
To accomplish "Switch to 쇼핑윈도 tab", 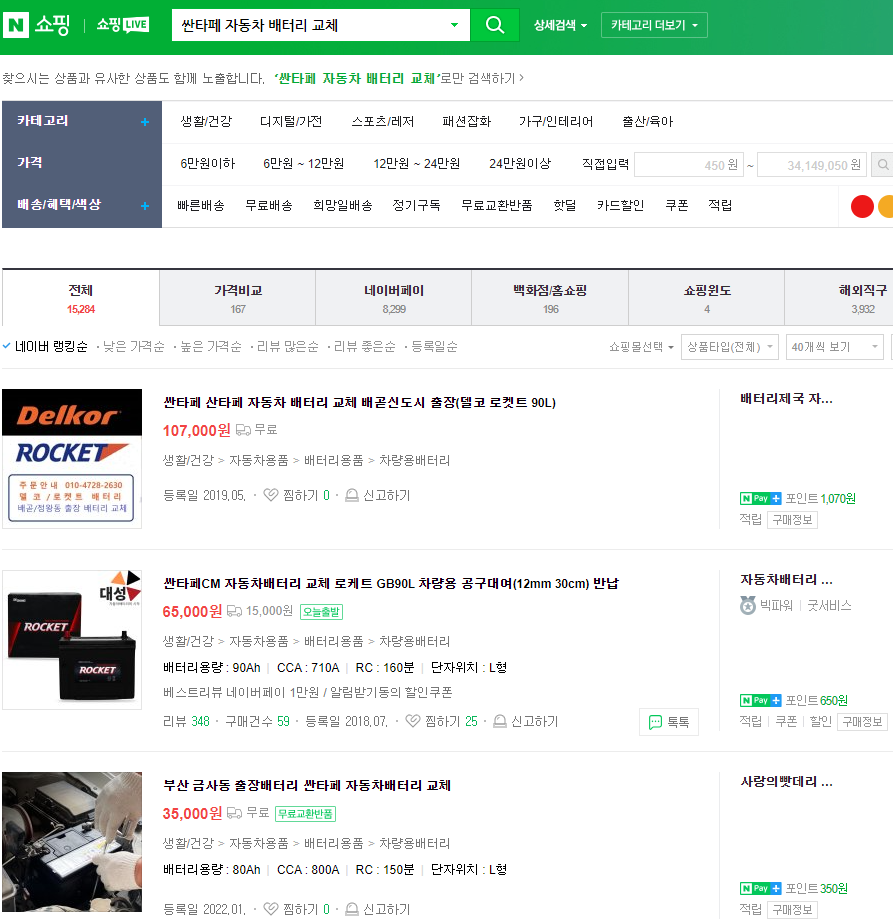I will [x=707, y=298].
